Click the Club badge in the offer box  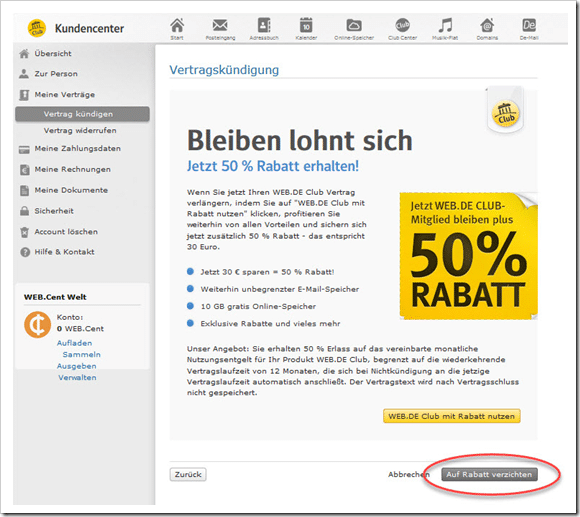click(505, 113)
